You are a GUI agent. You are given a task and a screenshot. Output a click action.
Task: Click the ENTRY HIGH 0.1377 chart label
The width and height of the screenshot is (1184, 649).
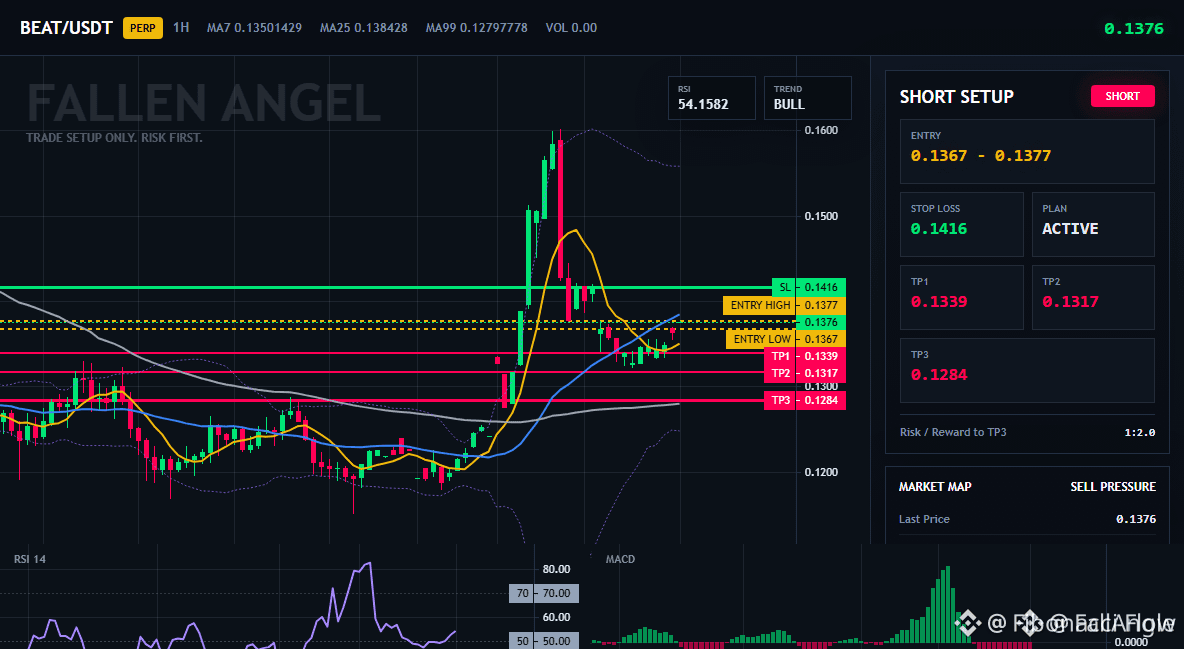pos(785,305)
